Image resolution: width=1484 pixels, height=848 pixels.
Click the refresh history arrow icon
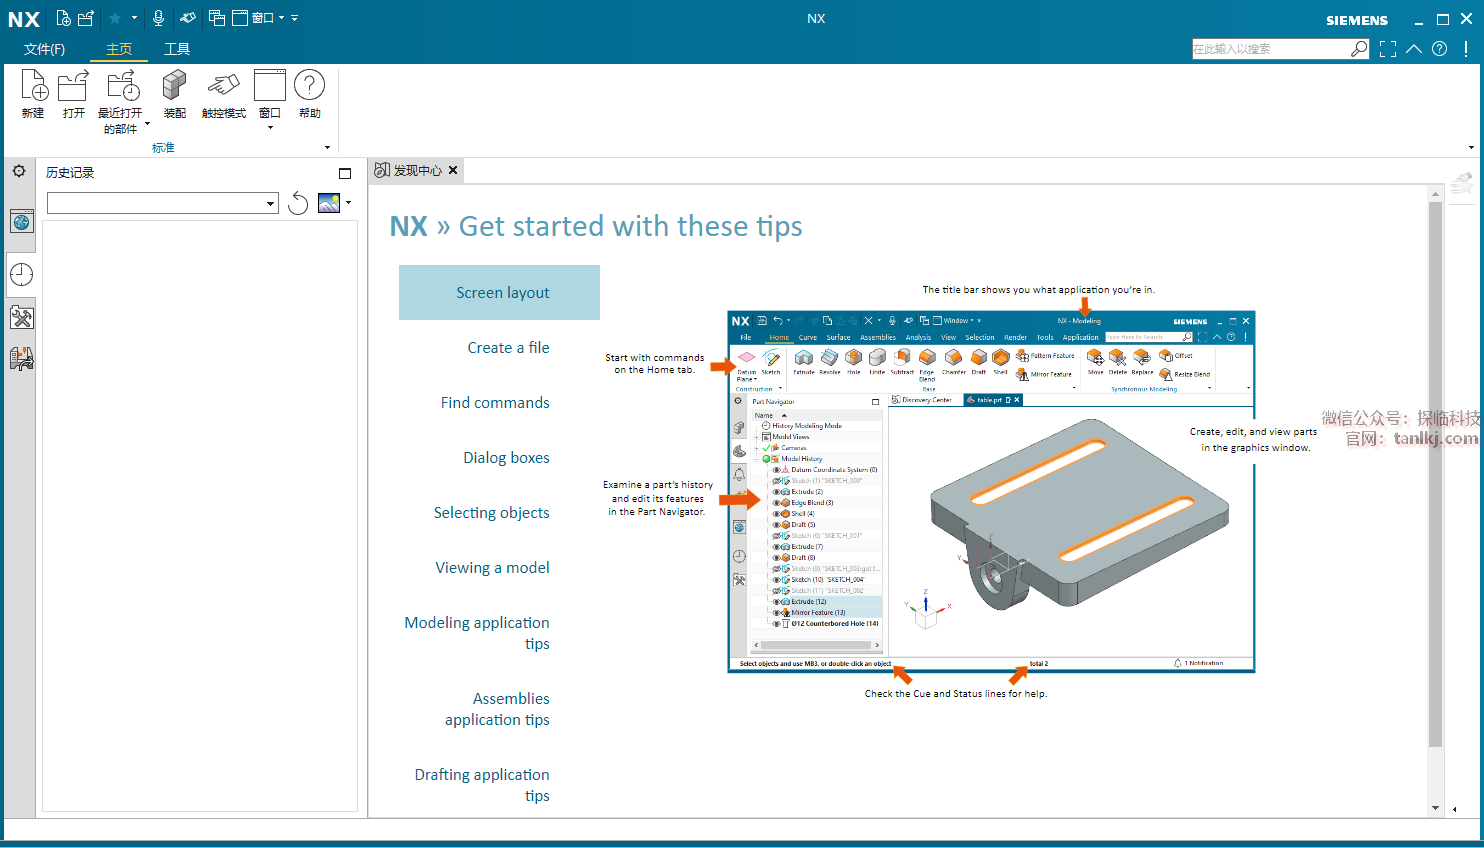click(298, 204)
